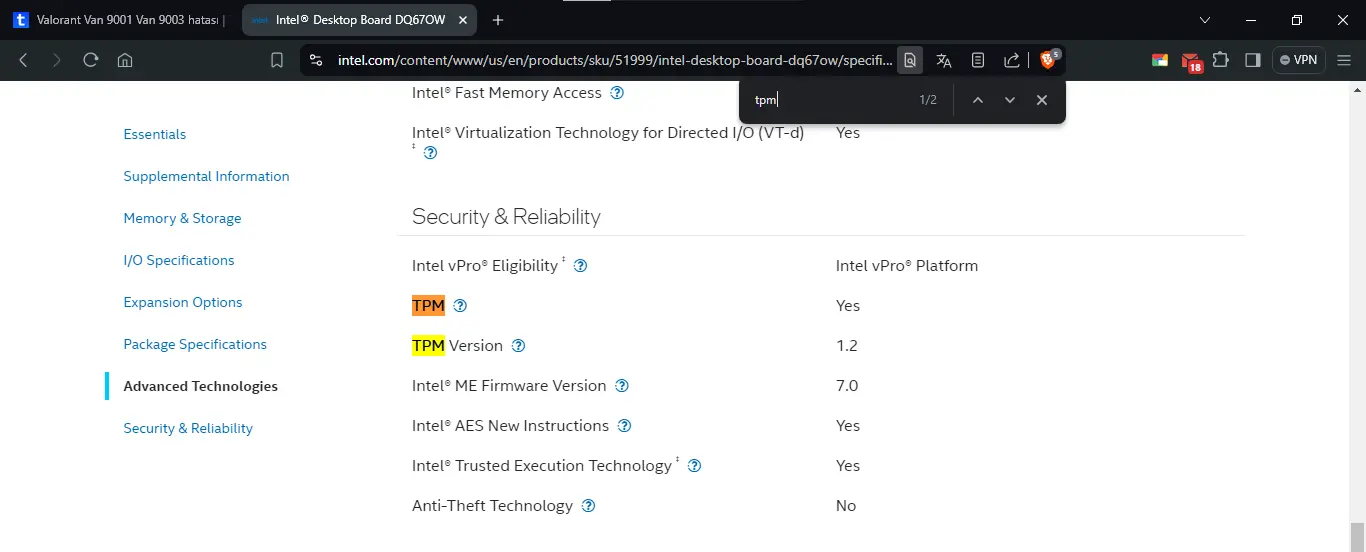Toggle the browser sidebar panel

click(x=1252, y=60)
